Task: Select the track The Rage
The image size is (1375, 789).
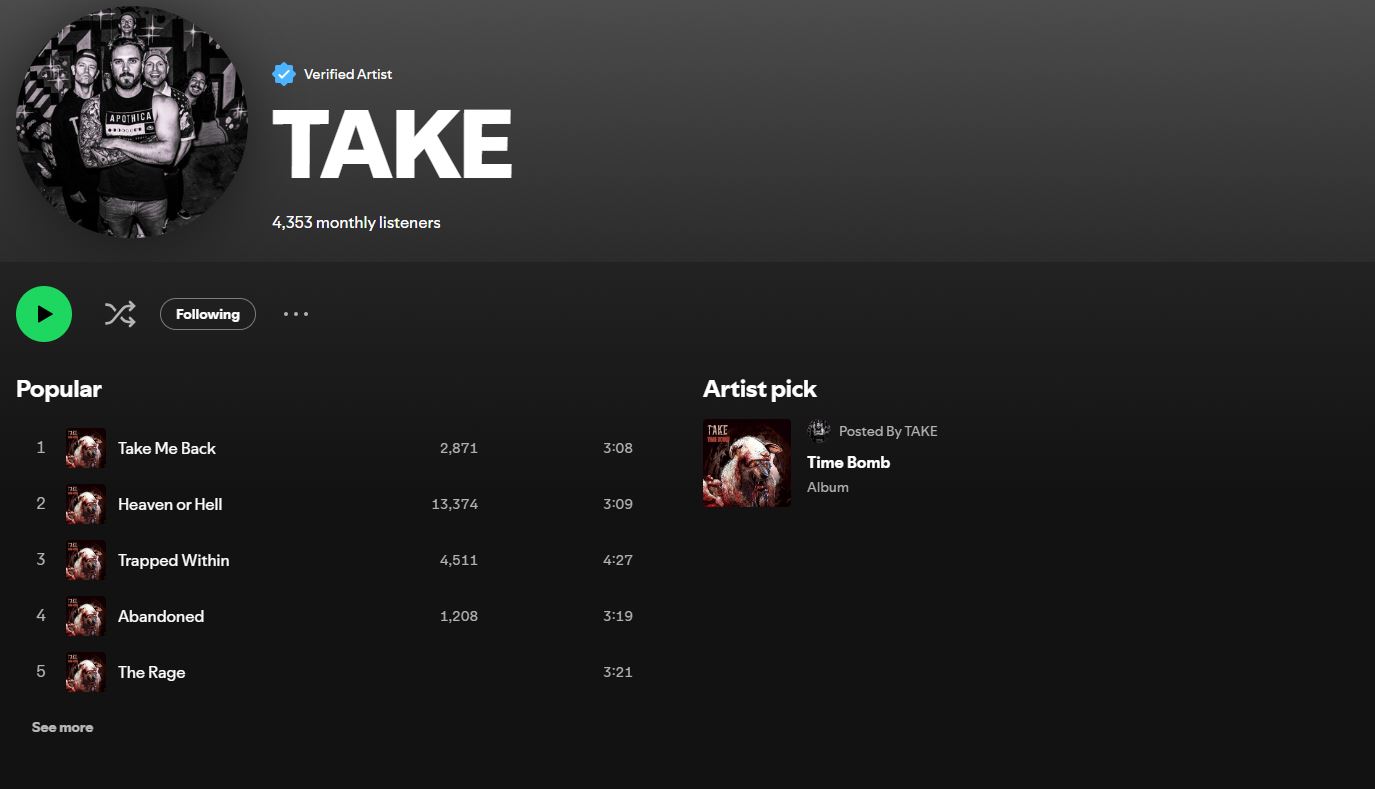Action: [152, 672]
